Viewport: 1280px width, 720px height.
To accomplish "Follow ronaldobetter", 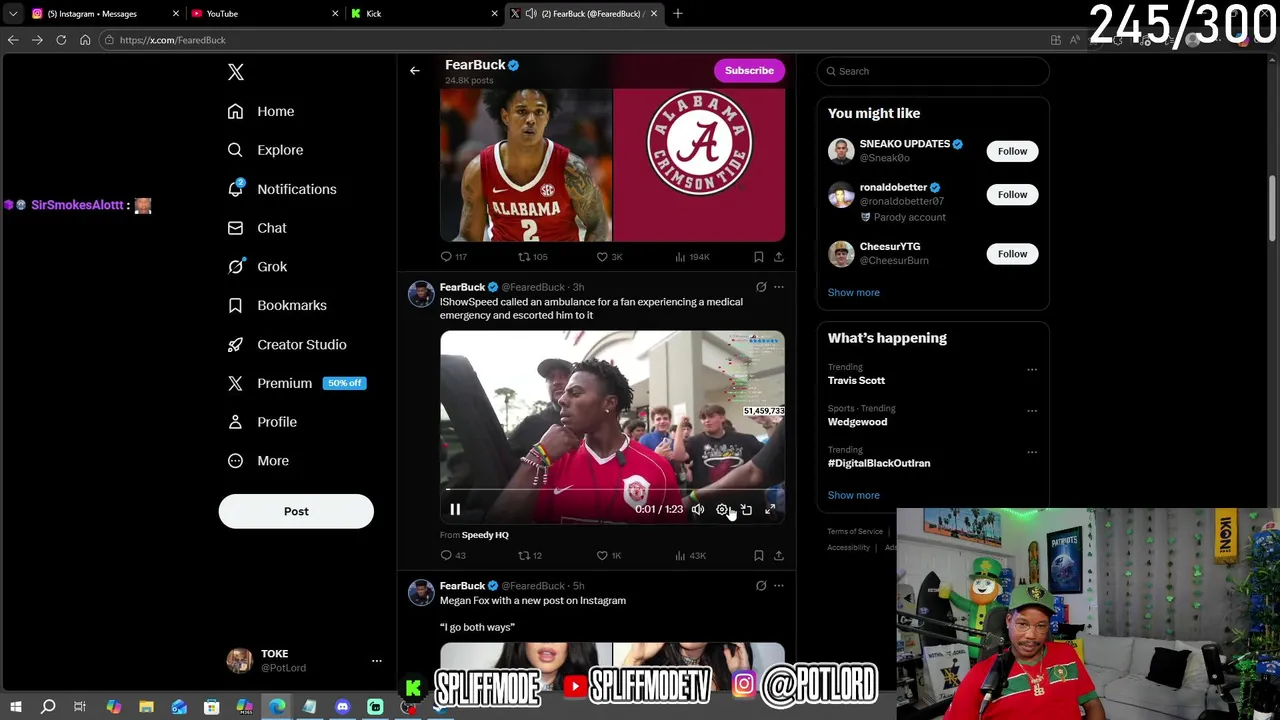I will point(1012,194).
